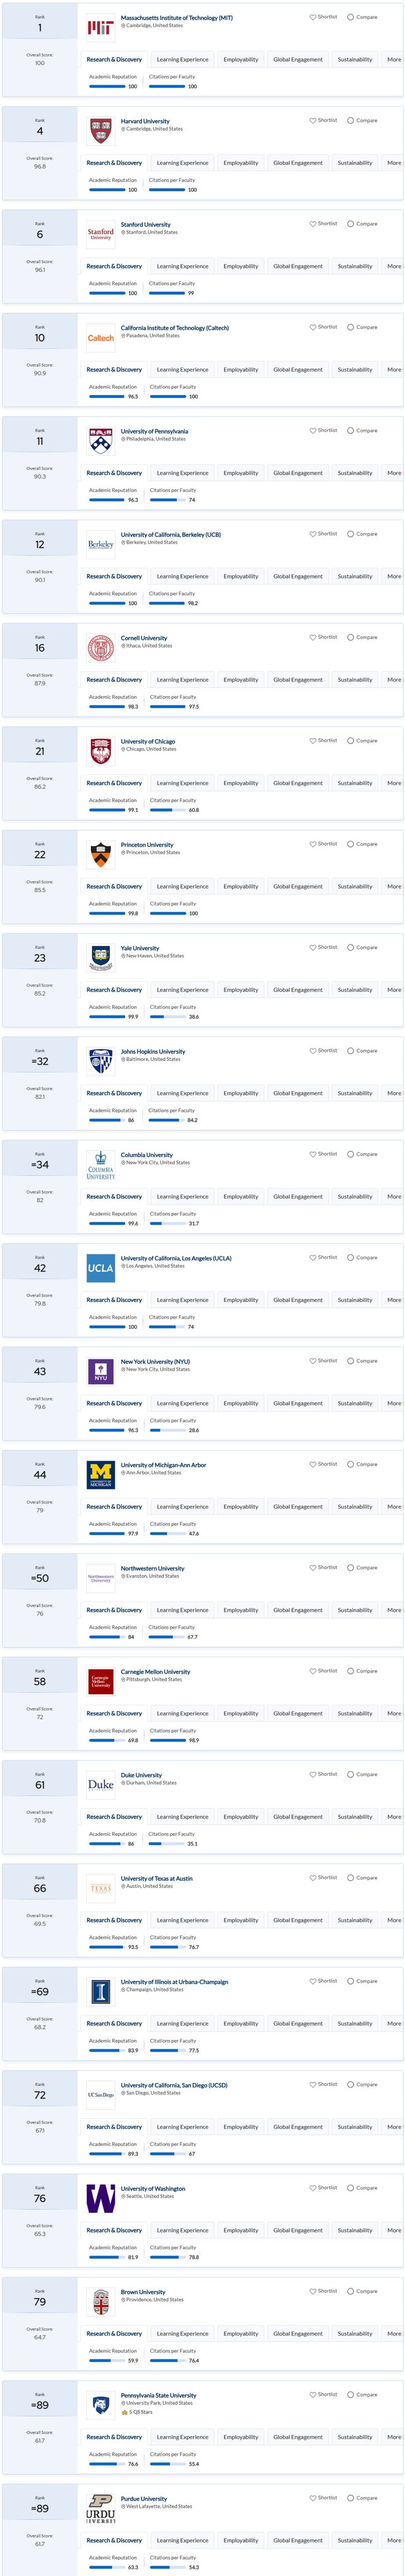This screenshot has height=2576, width=405.
Task: Open Sustainability tab for Johns Hopkins University
Action: click(355, 1093)
